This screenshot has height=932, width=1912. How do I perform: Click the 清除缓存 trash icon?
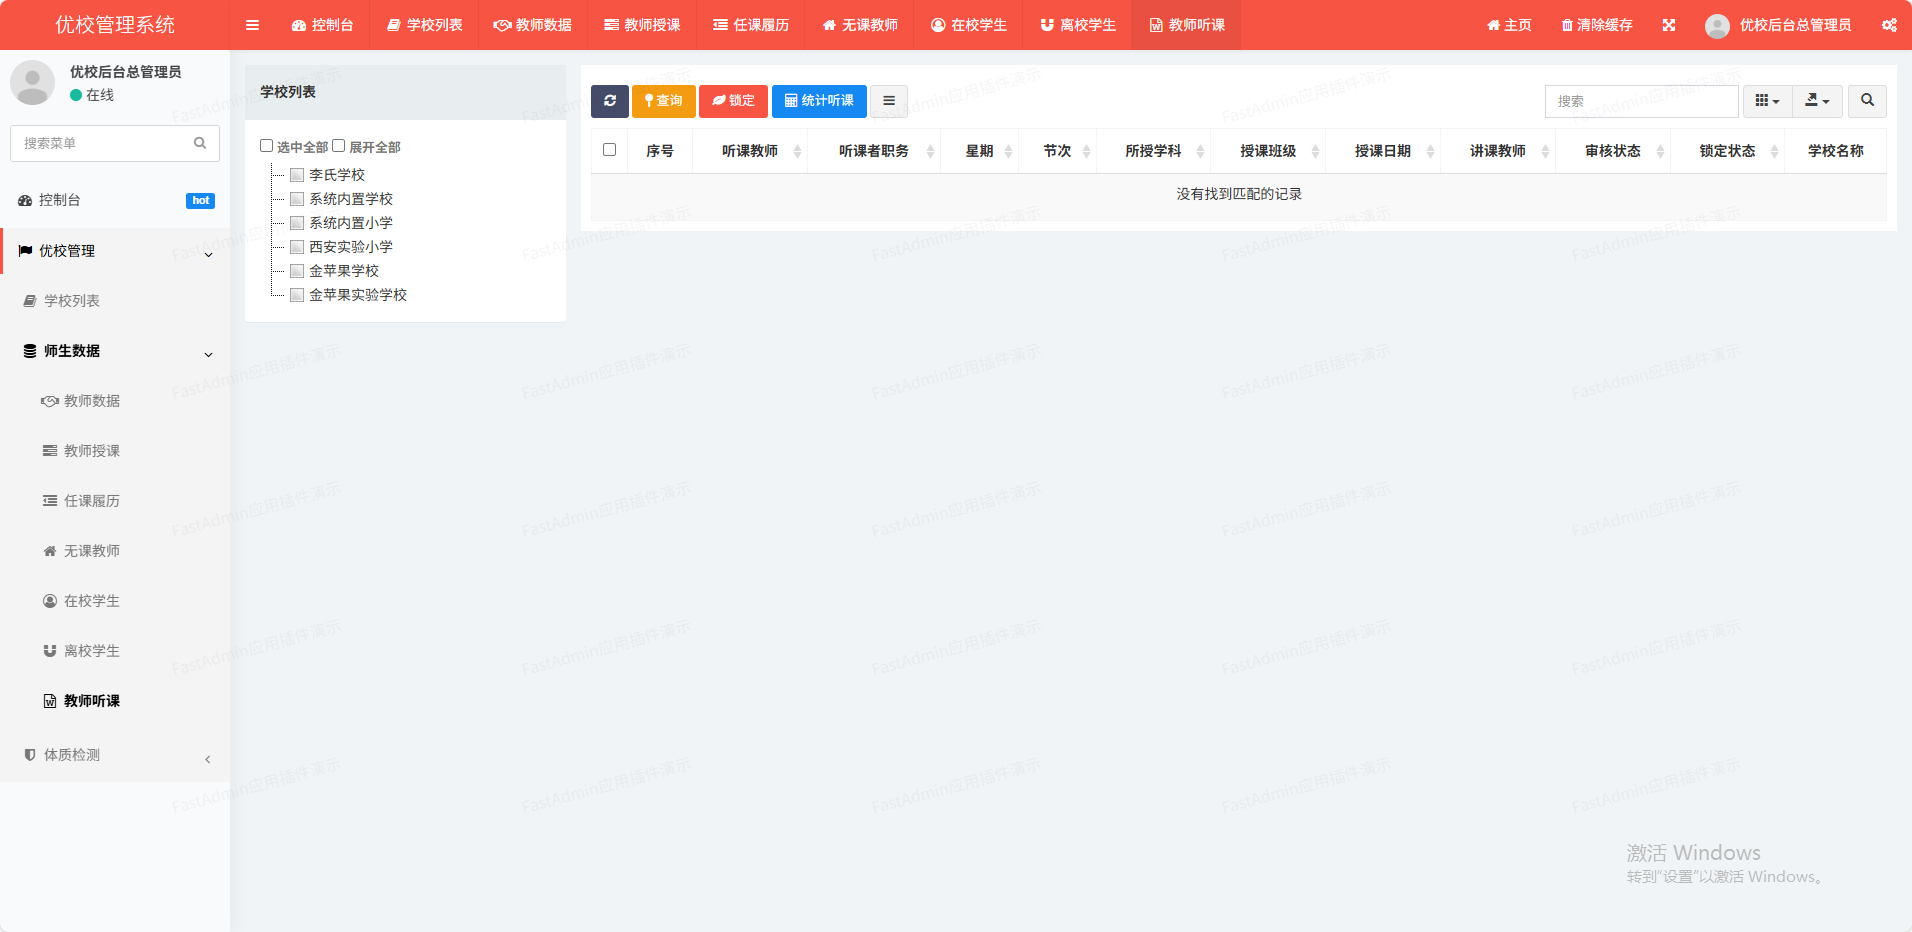coord(1567,25)
